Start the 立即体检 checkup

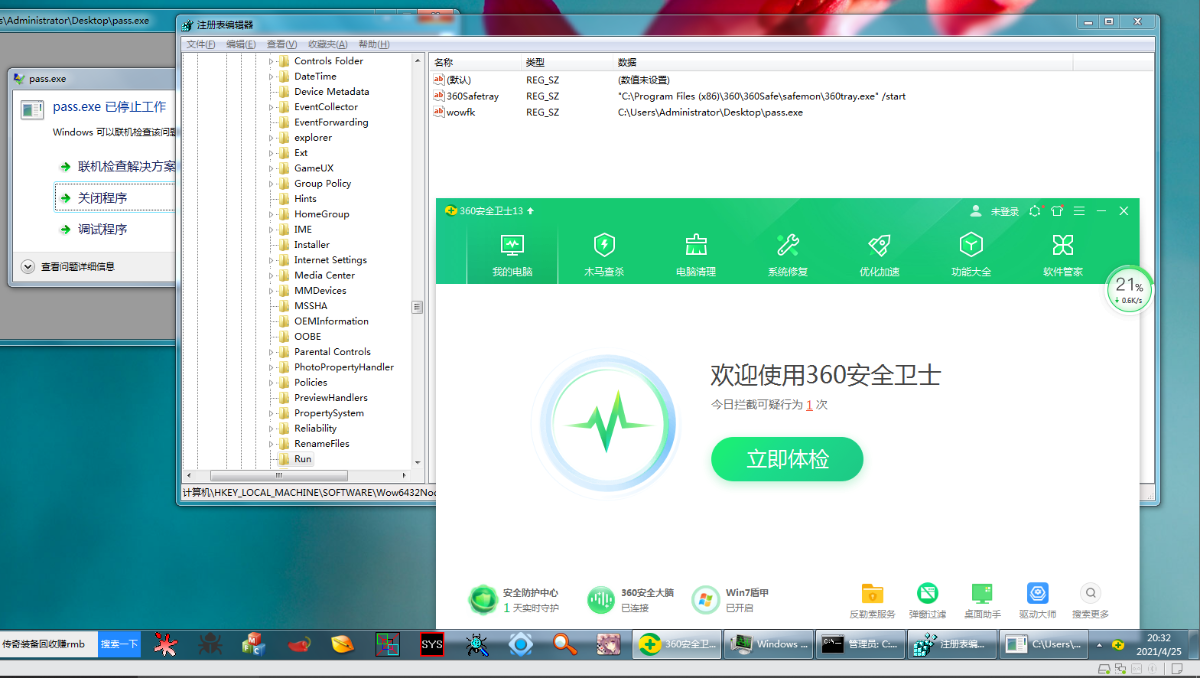click(787, 459)
